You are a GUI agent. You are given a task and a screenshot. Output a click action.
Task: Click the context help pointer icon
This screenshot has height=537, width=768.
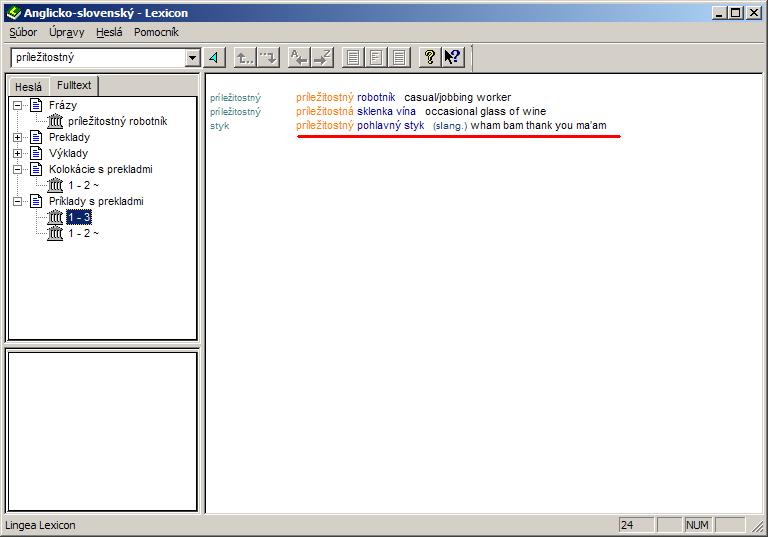click(453, 58)
